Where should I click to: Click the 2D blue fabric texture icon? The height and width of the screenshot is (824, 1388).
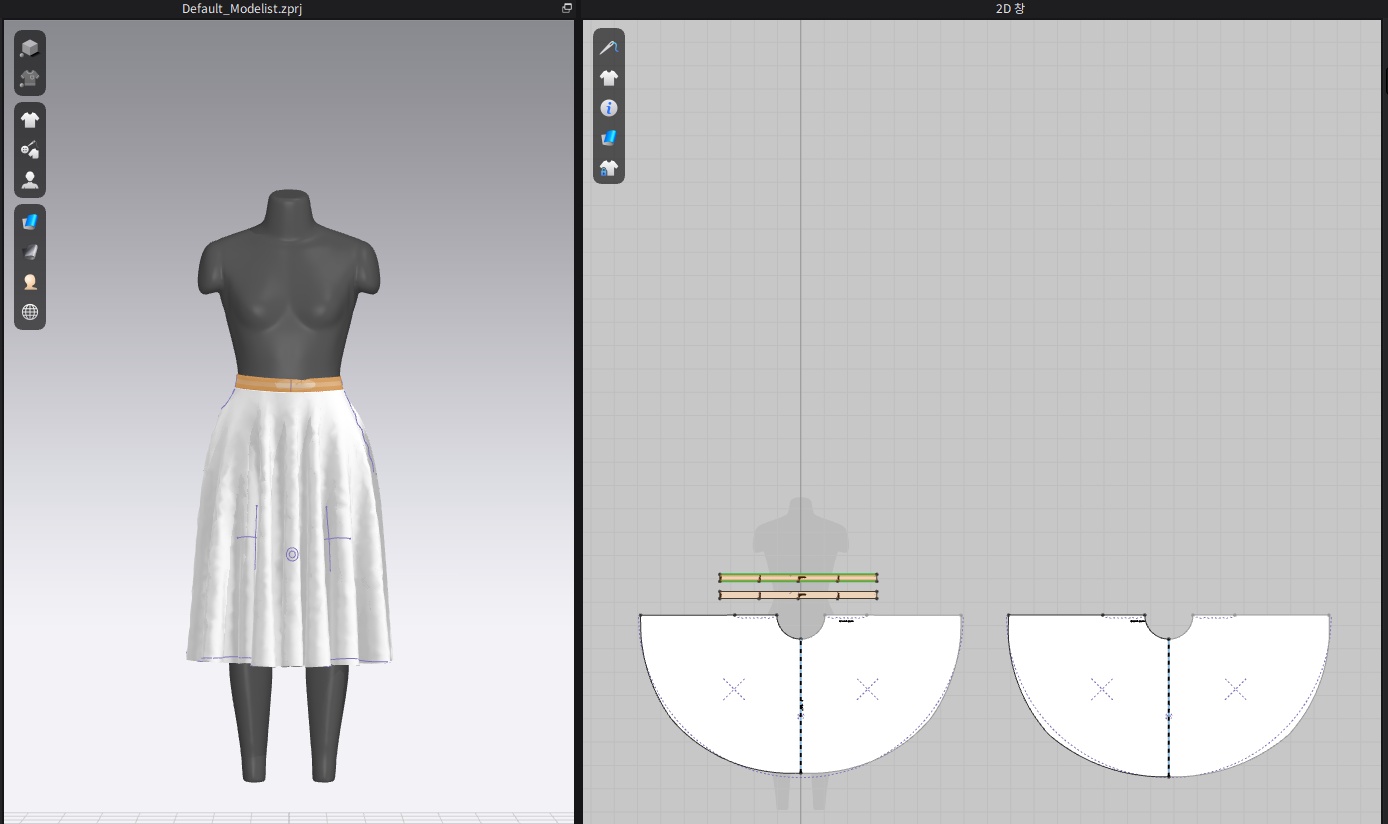(608, 137)
